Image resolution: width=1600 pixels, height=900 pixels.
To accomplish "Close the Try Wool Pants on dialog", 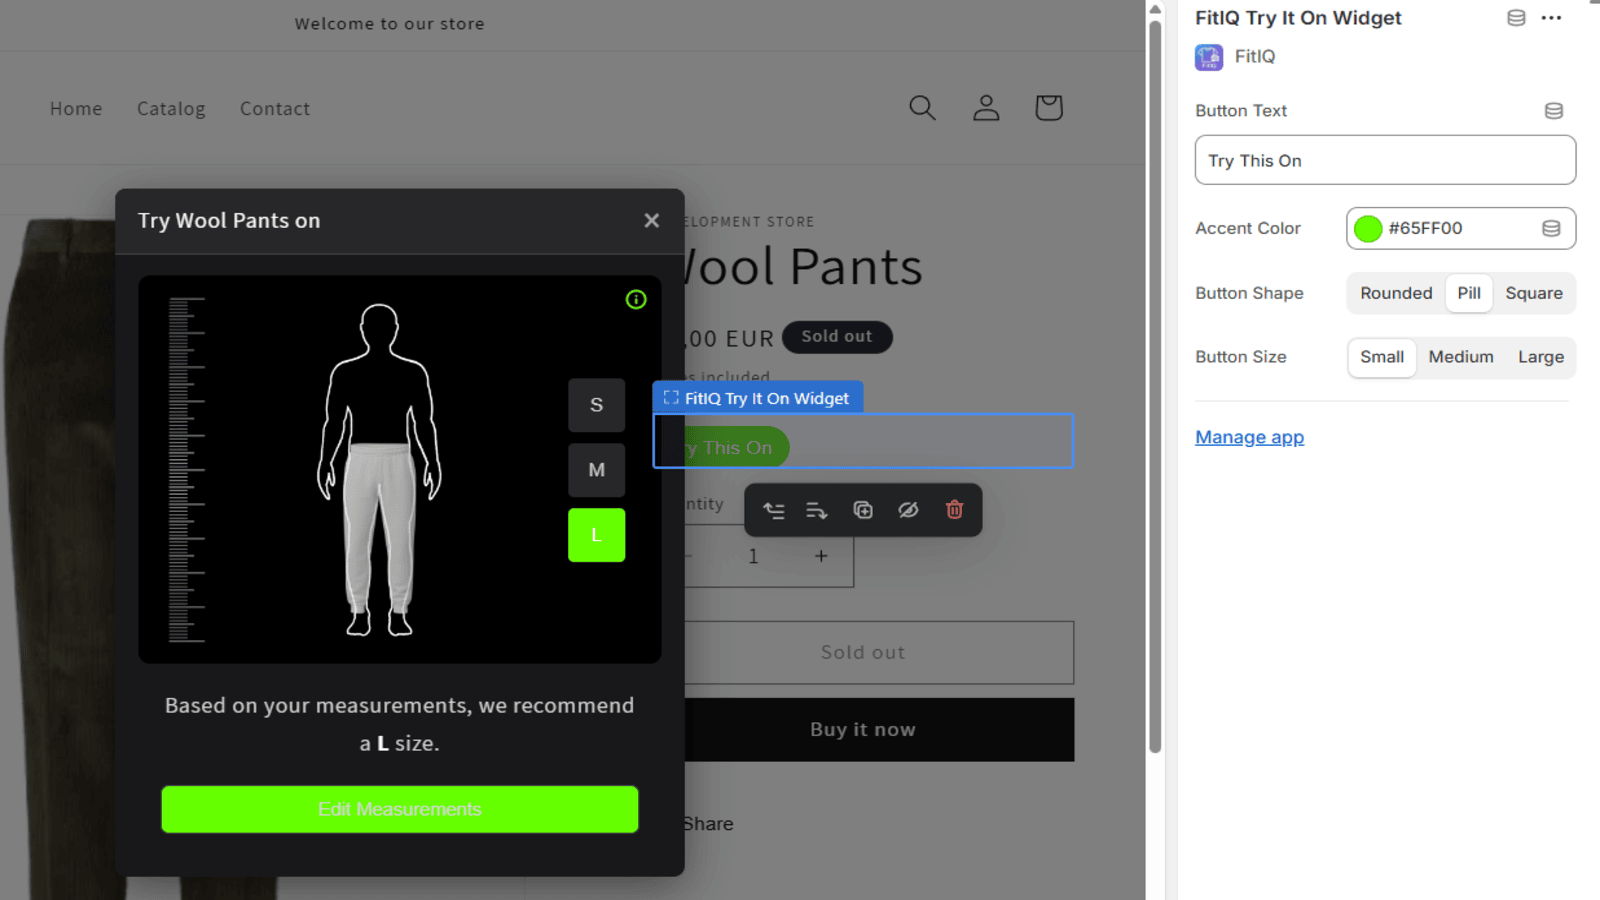I will 651,220.
